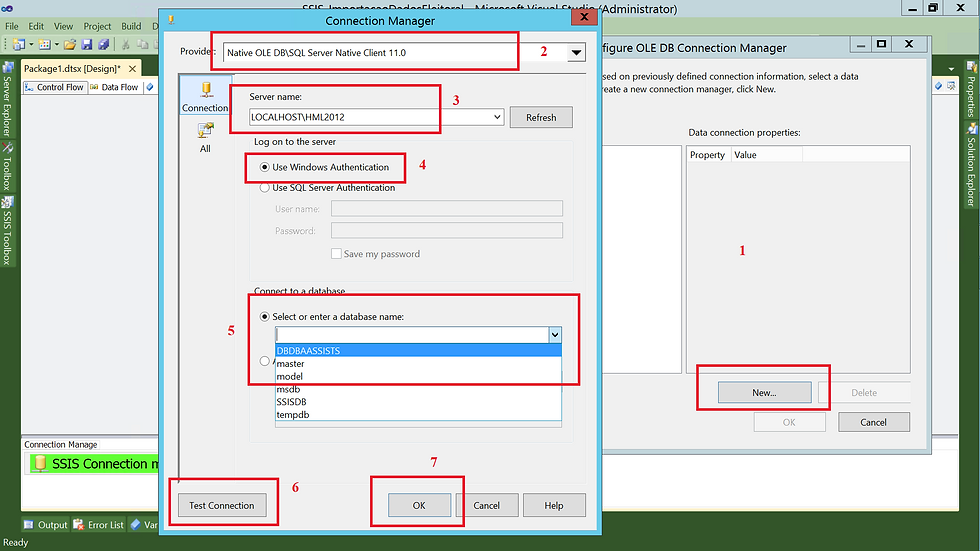Open the Solution Explorer side panel
The height and width of the screenshot is (551, 980).
[x=971, y=165]
